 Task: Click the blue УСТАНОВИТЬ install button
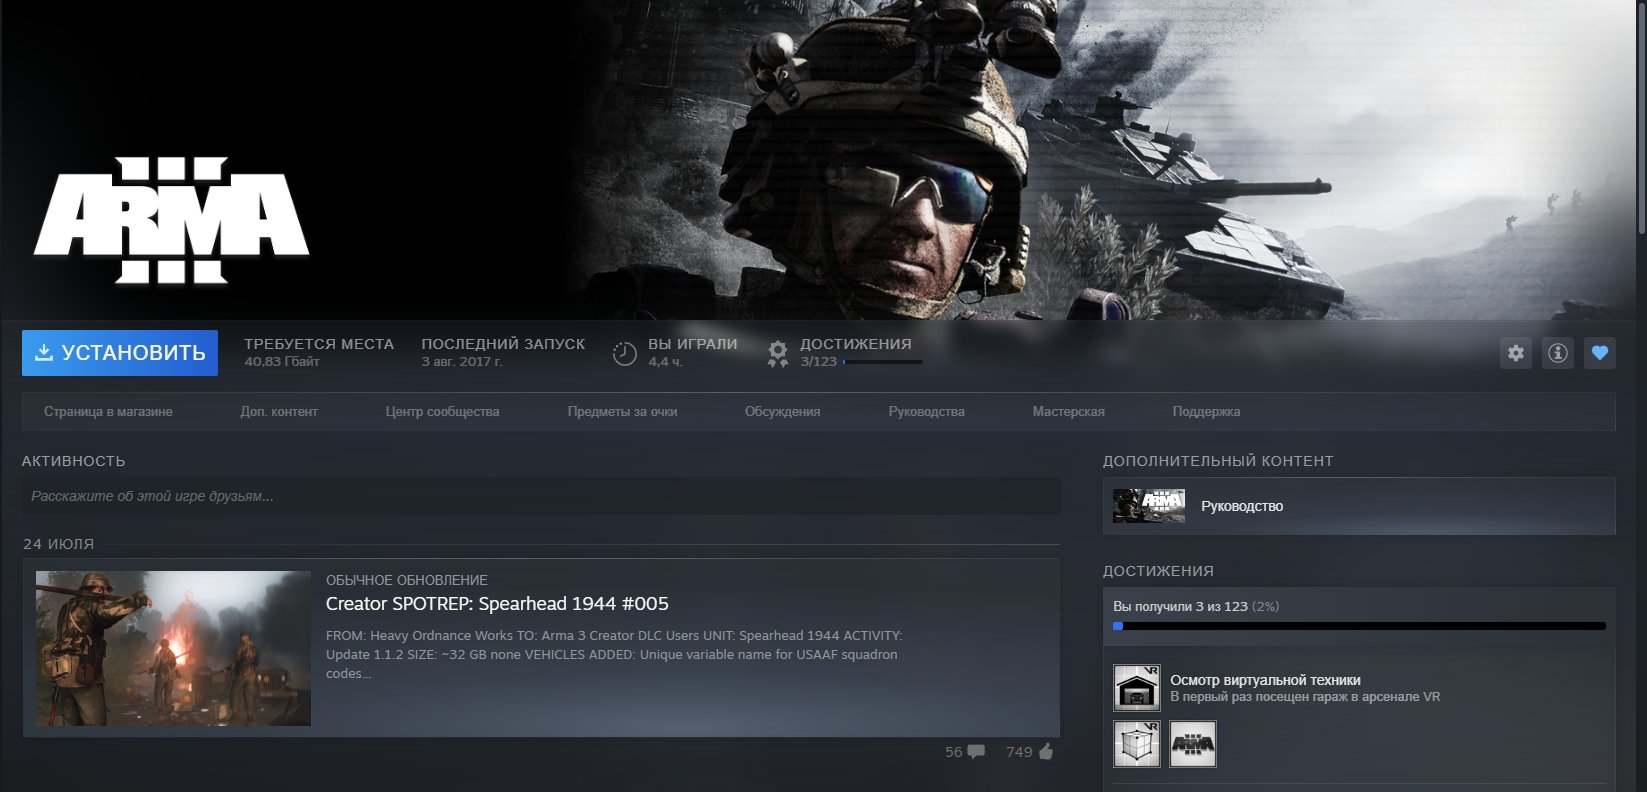[x=120, y=353]
